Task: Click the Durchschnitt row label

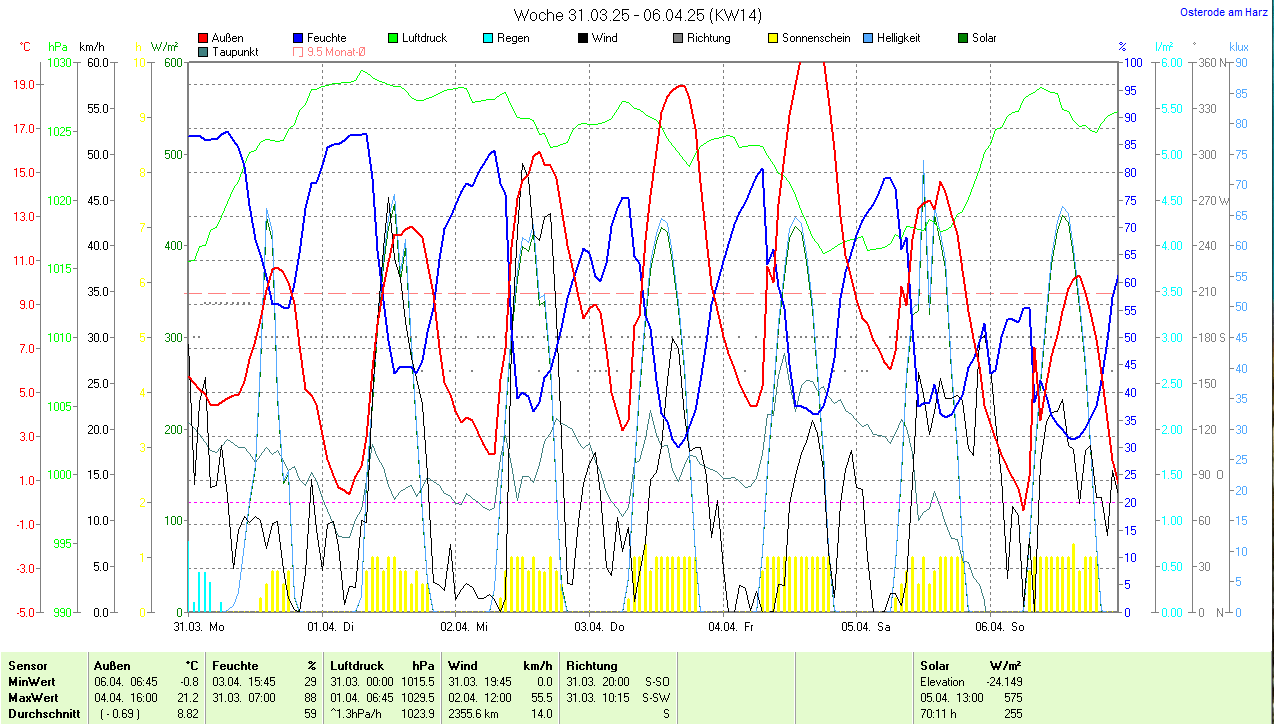Action: coord(43,713)
